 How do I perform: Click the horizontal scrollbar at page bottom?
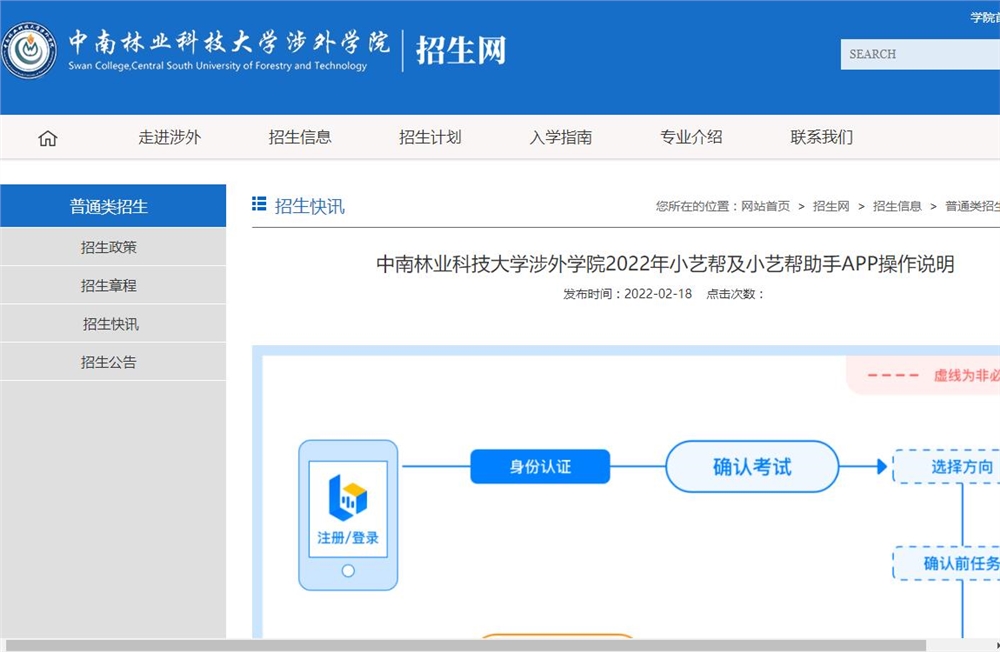466,646
